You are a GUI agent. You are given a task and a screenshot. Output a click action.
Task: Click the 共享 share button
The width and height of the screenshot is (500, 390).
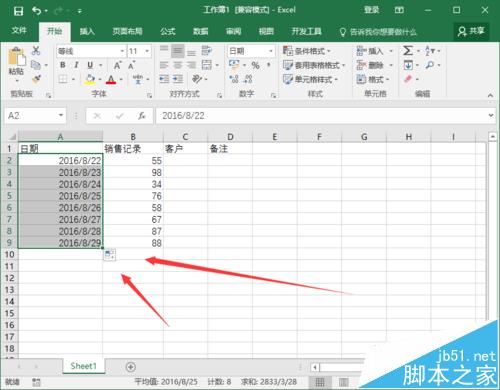471,31
